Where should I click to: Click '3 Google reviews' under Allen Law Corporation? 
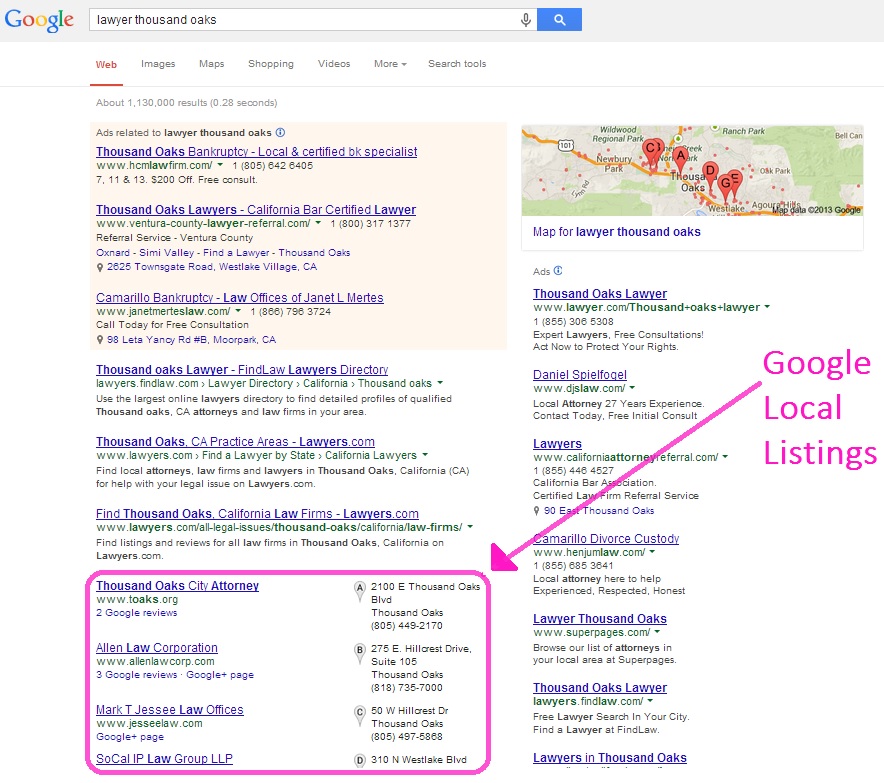point(136,675)
